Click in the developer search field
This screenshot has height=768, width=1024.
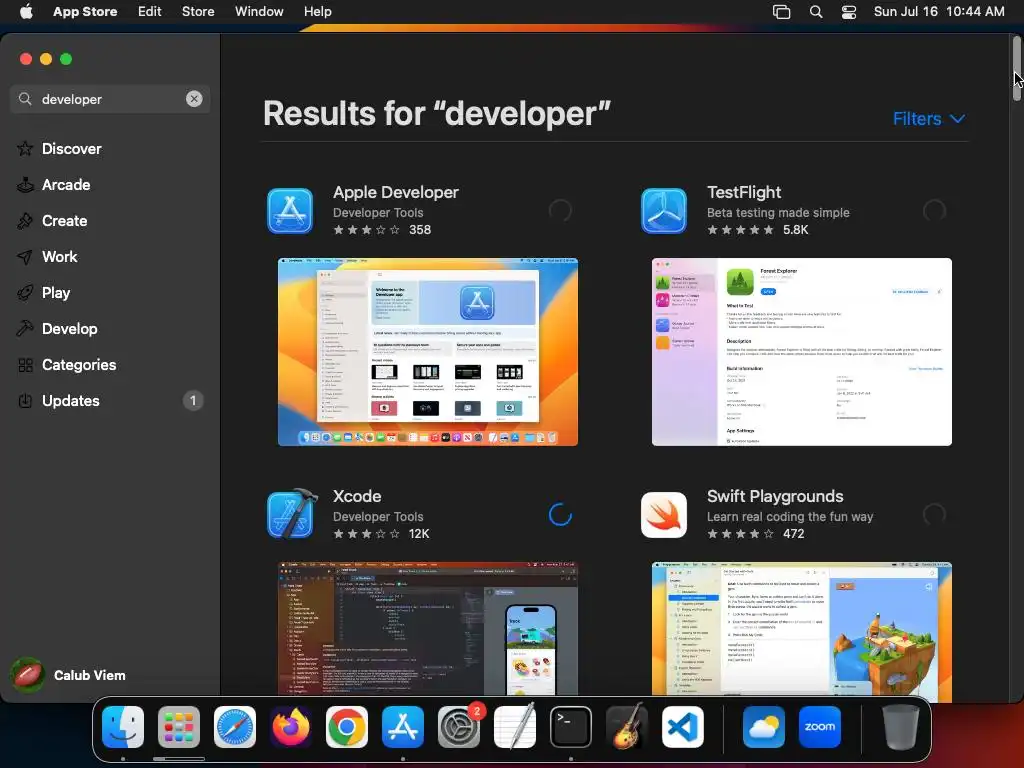point(110,99)
